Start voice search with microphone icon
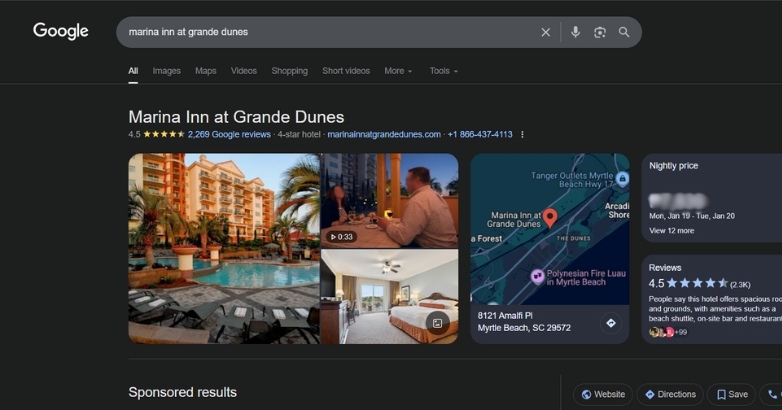782x410 pixels. 575,32
